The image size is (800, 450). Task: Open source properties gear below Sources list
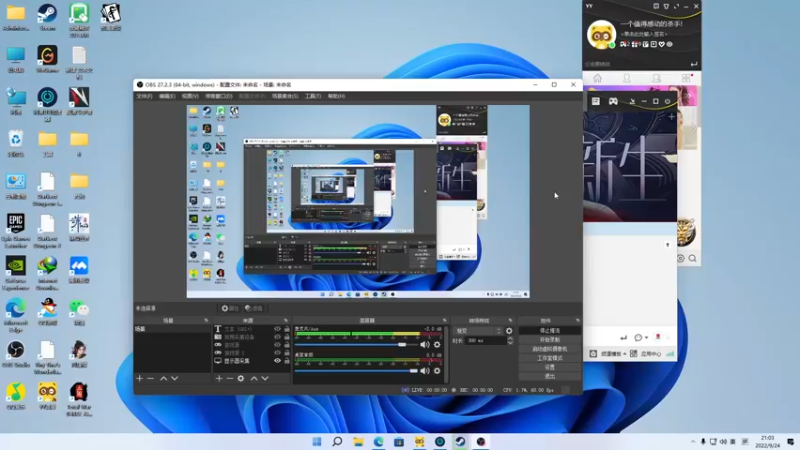coord(241,379)
